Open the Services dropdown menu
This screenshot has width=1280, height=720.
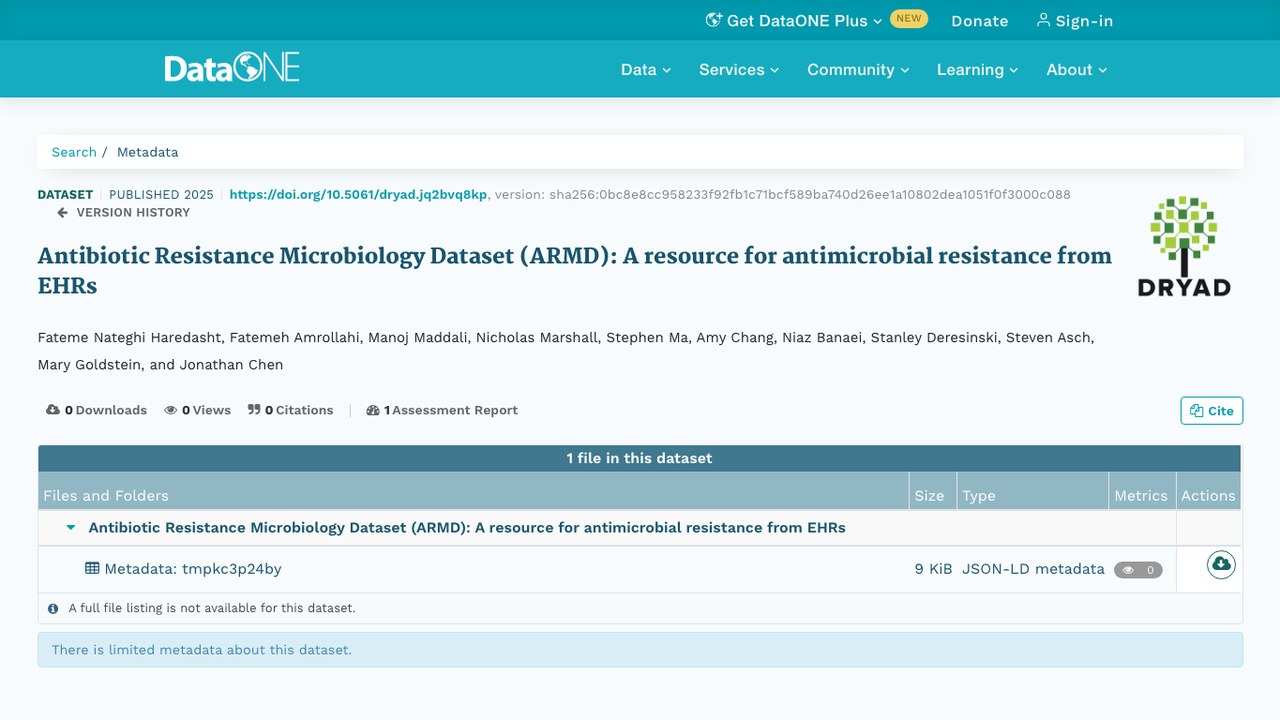pyautogui.click(x=739, y=69)
